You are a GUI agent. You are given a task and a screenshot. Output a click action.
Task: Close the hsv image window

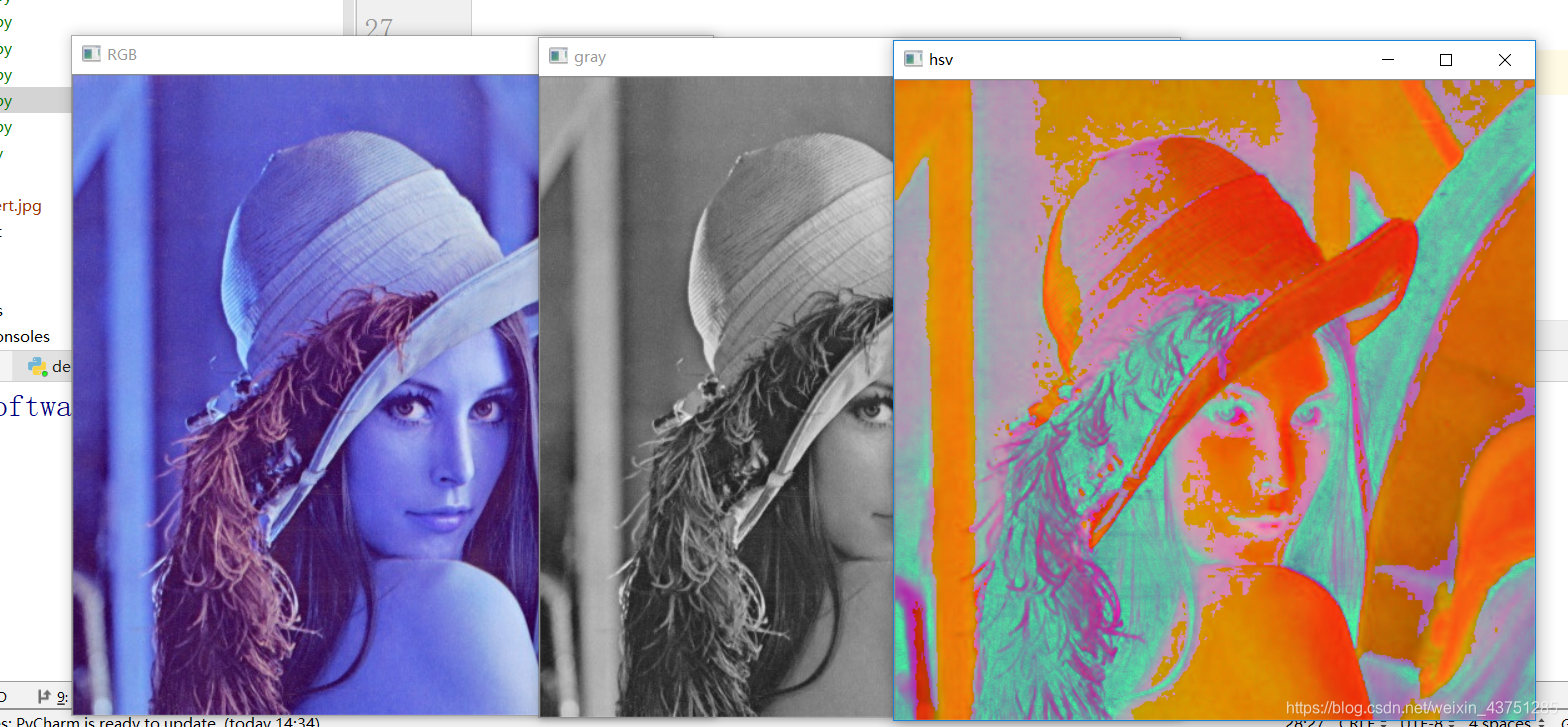click(x=1504, y=60)
